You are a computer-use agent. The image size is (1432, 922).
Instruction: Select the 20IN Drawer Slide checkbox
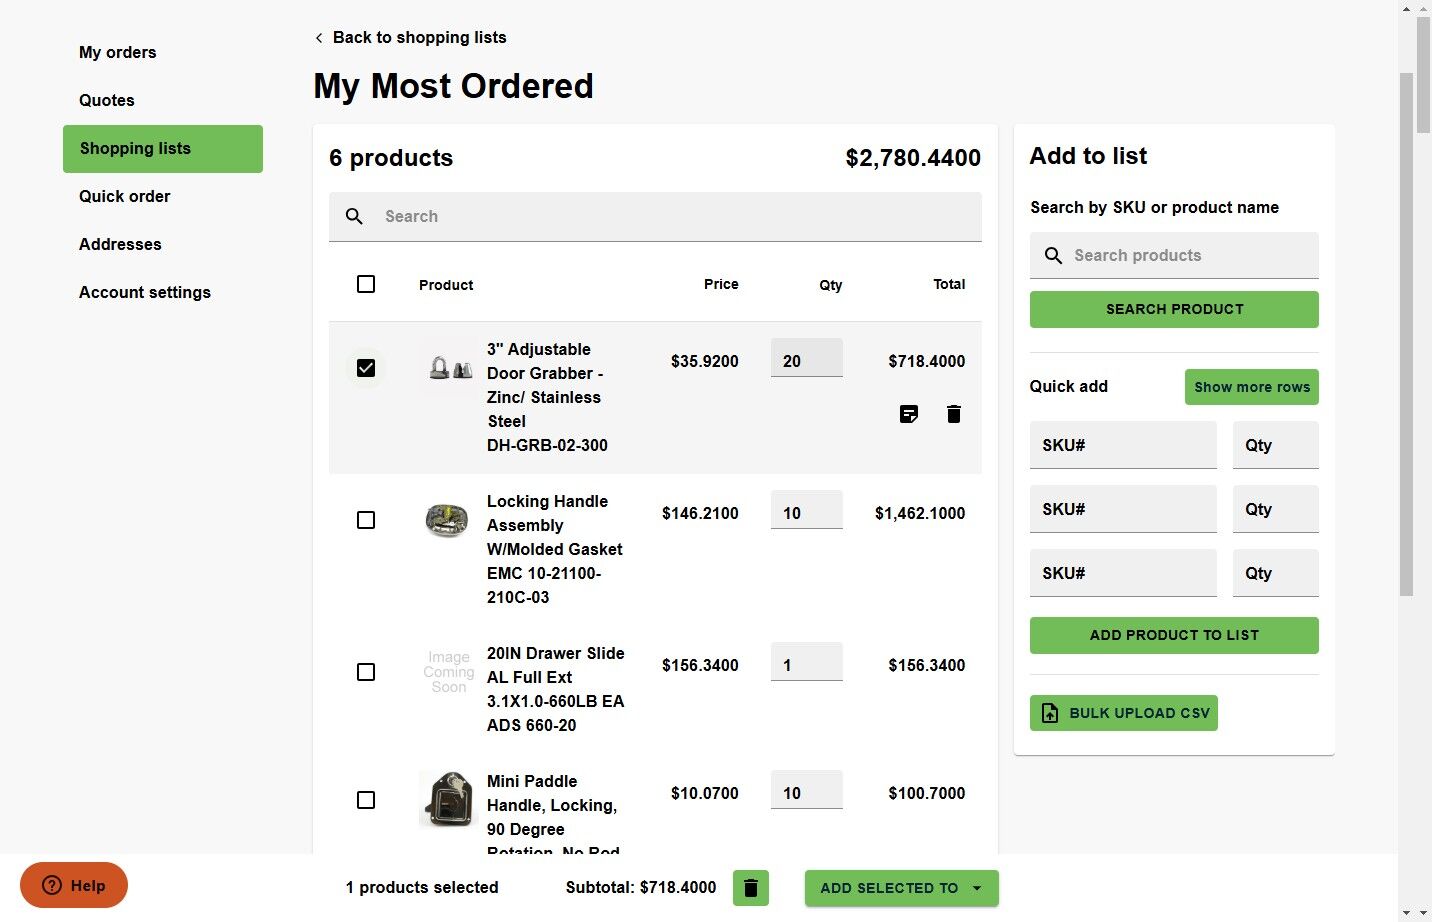click(x=366, y=672)
